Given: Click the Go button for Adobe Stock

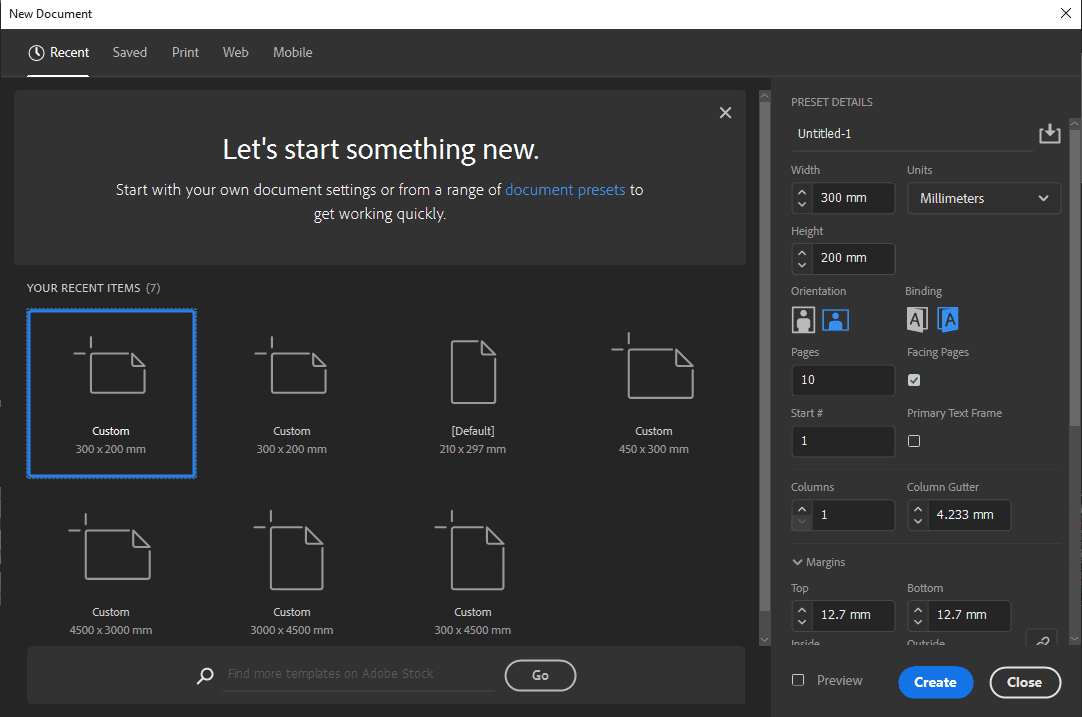Looking at the screenshot, I should 540,675.
